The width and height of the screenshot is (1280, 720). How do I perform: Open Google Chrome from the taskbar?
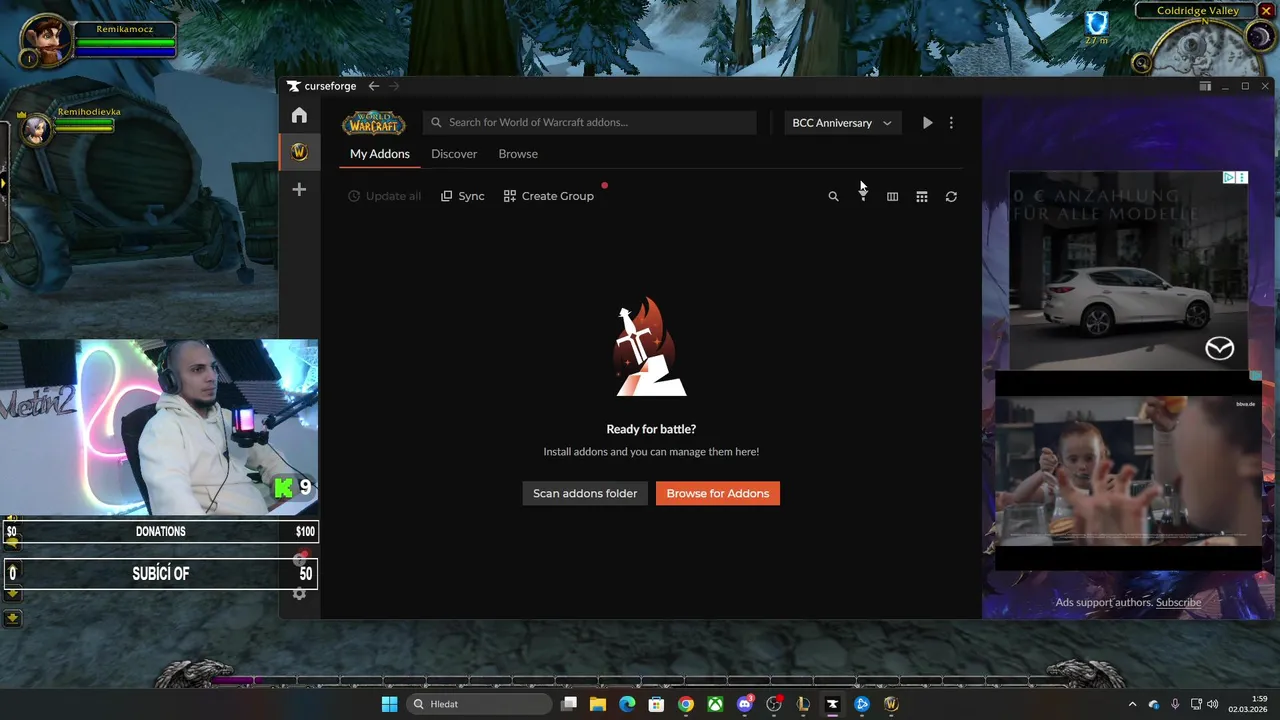coord(686,704)
